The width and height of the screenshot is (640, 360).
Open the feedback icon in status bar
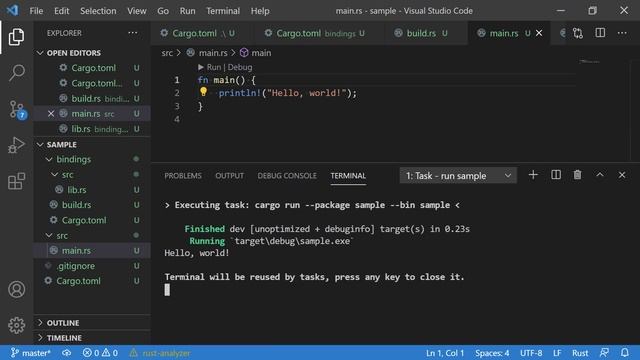[x=604, y=353]
